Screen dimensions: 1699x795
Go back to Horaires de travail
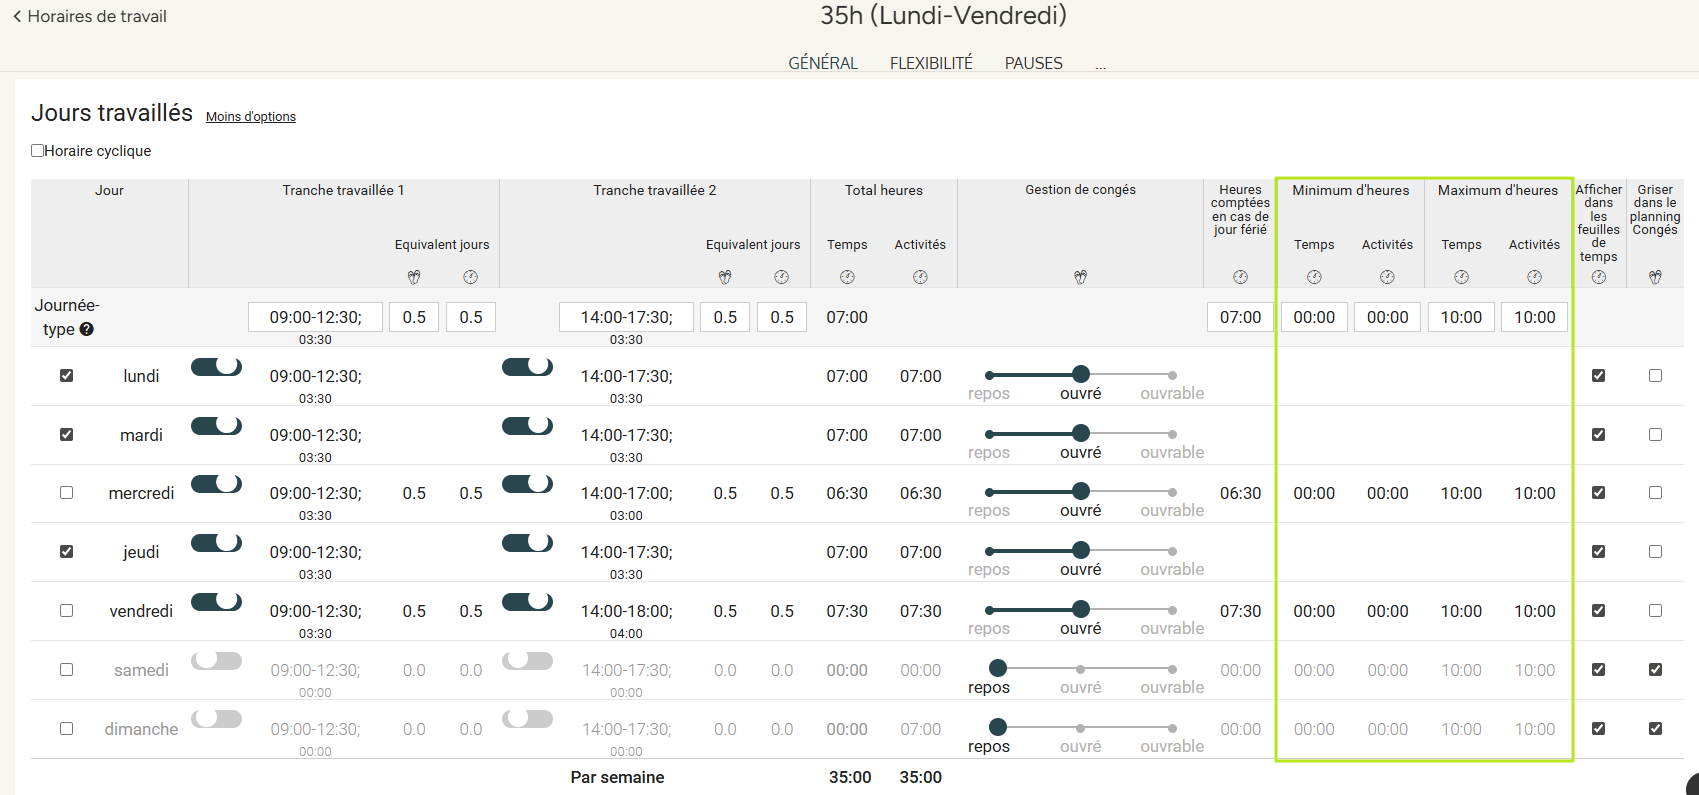89,16
